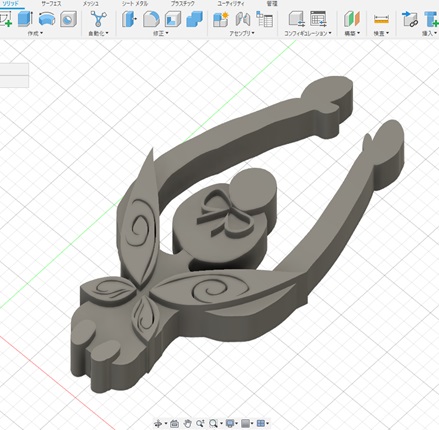
Task: Activate the Pan hand tool
Action: [188, 424]
